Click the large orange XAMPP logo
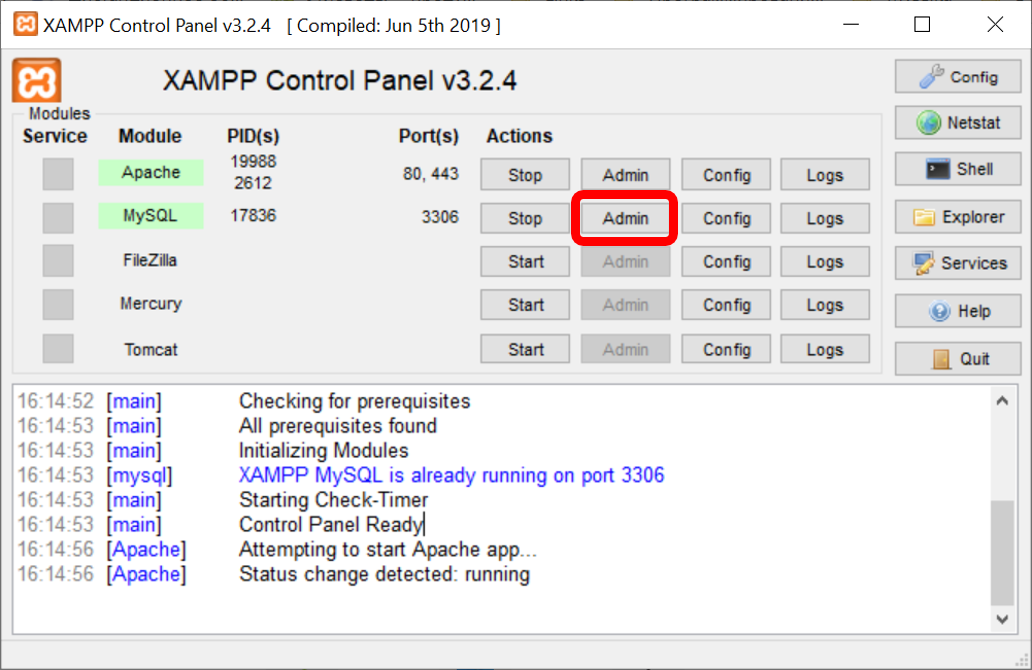This screenshot has height=670, width=1032. 37,80
